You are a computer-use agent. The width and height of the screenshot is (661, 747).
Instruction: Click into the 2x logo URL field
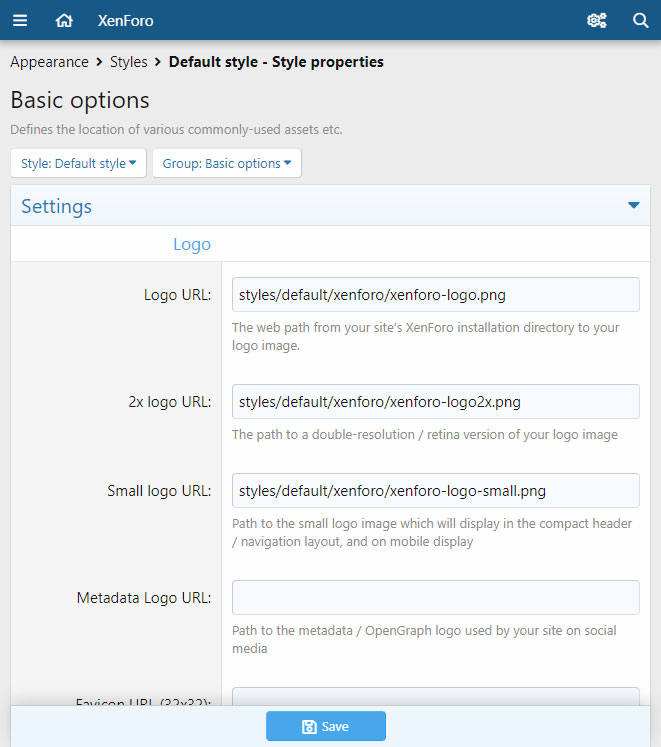[435, 401]
